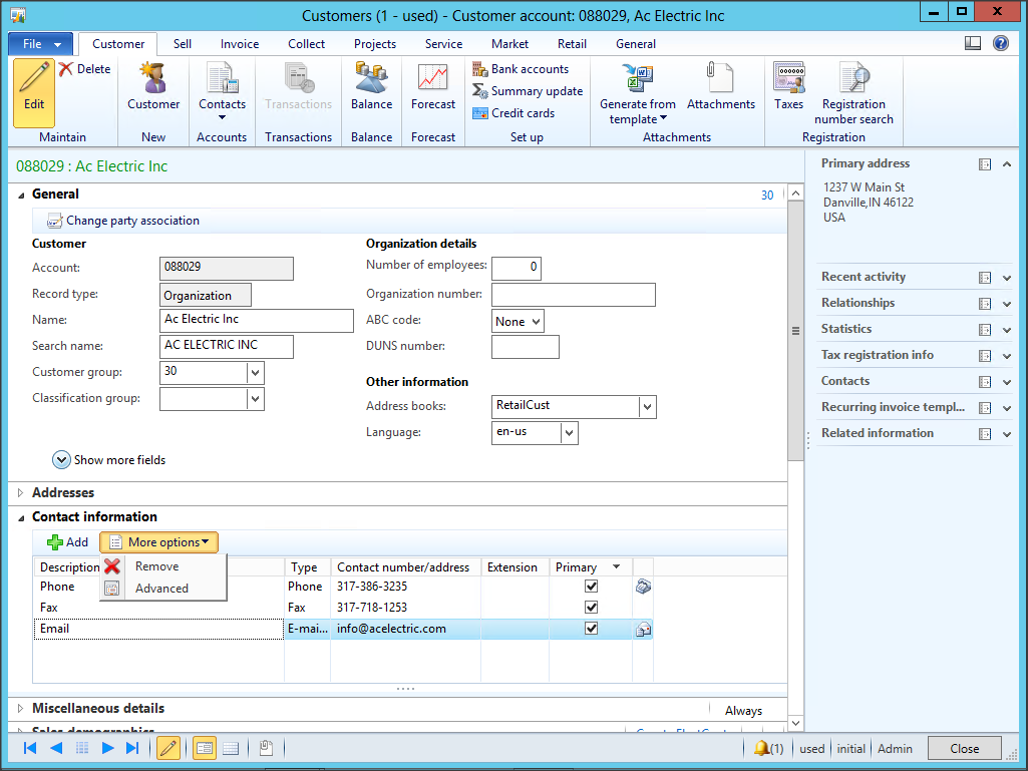
Task: Click Change party association
Action: 132,221
